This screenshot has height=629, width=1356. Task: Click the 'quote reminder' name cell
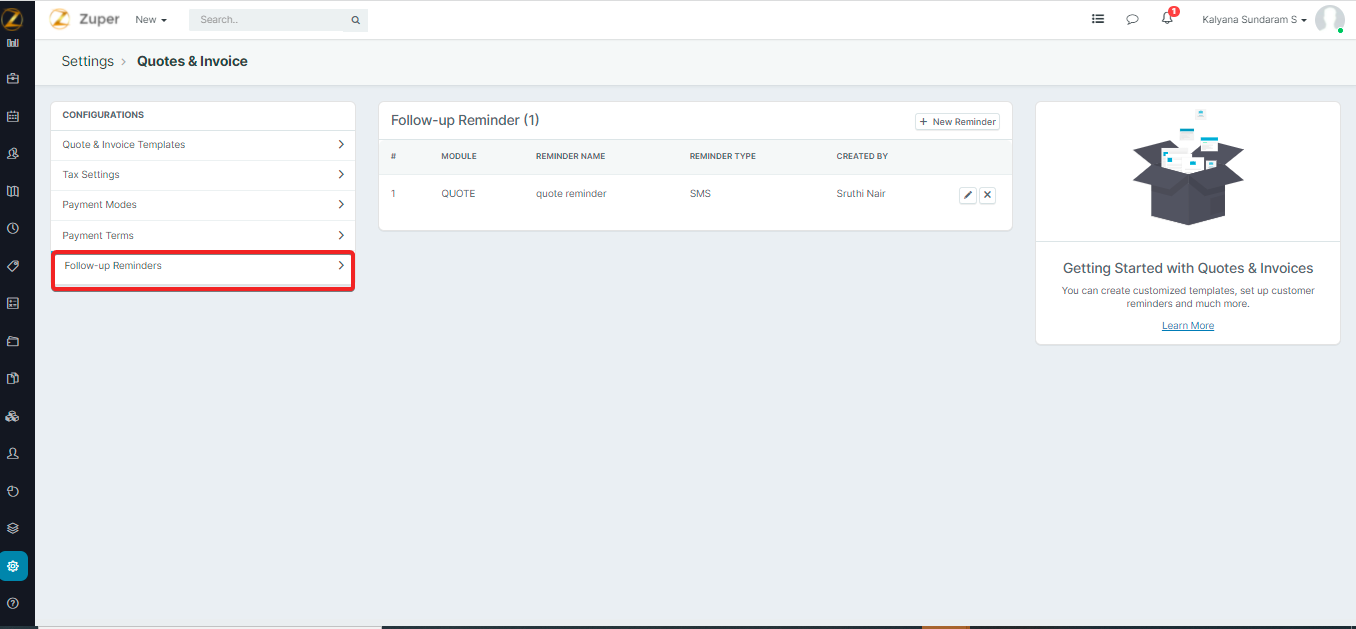click(571, 194)
